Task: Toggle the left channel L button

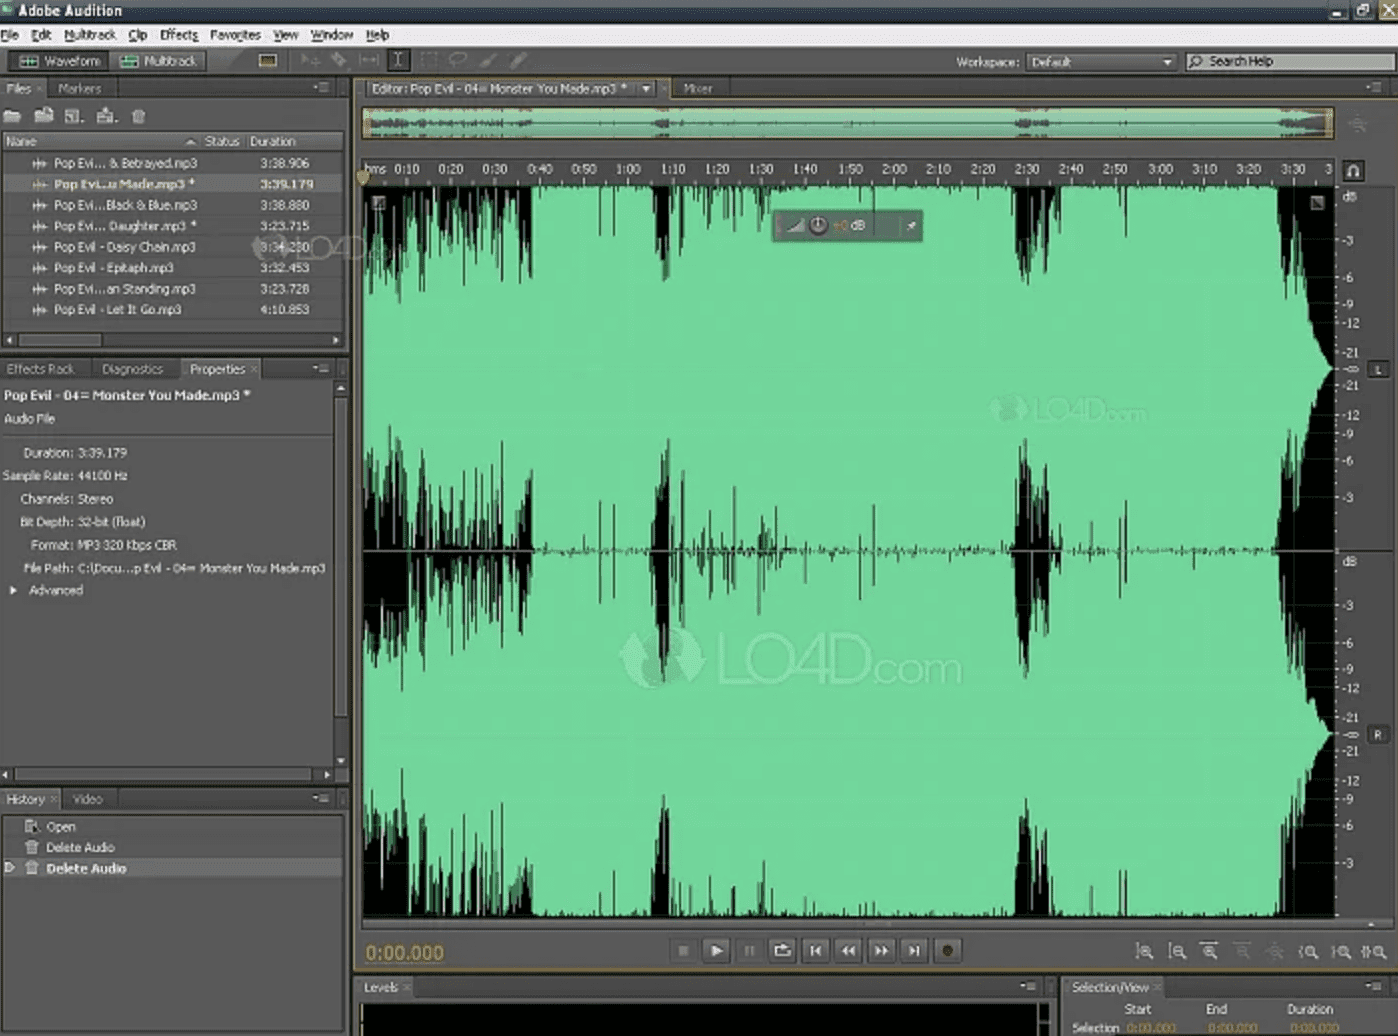Action: 1378,370
